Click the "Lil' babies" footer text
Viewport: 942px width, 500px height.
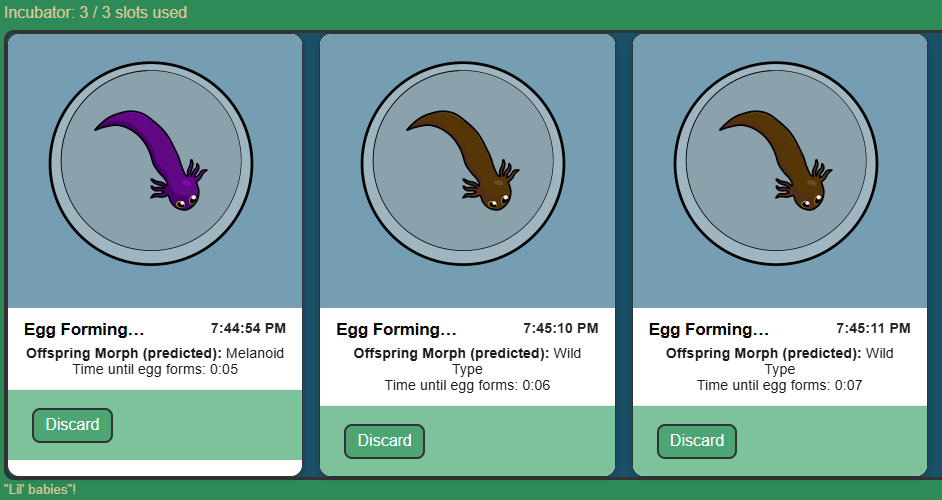(40, 489)
